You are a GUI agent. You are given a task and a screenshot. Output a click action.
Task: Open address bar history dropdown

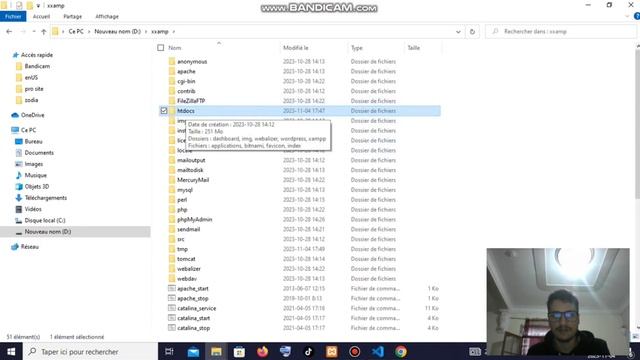[458, 31]
